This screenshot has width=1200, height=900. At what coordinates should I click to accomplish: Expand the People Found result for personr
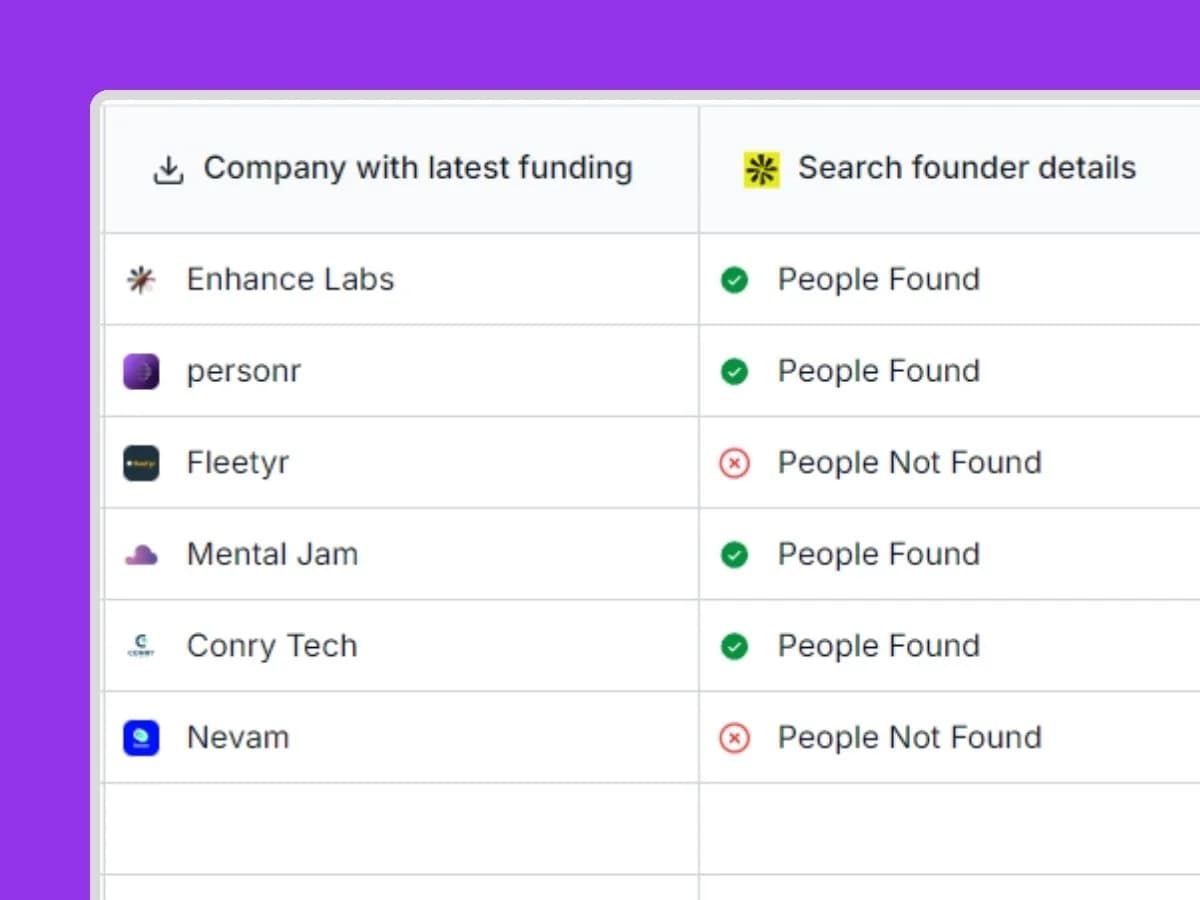pyautogui.click(x=878, y=371)
